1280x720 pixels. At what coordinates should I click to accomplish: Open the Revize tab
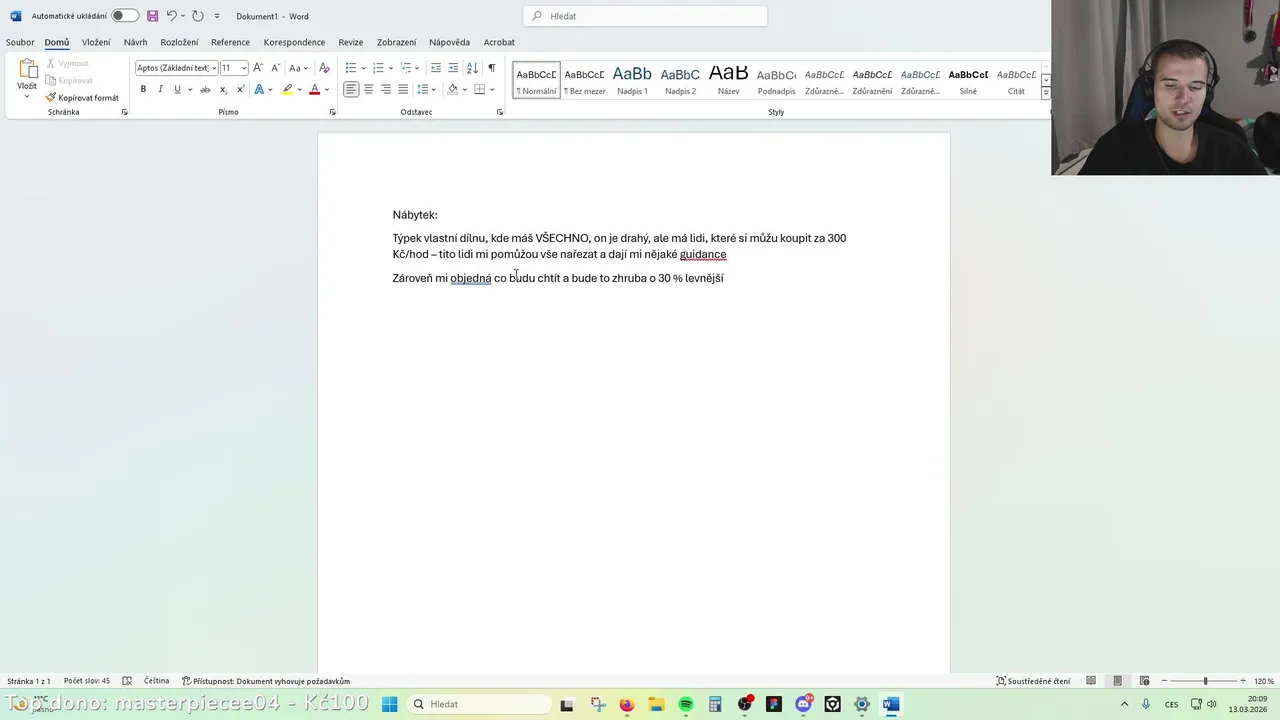(x=350, y=42)
